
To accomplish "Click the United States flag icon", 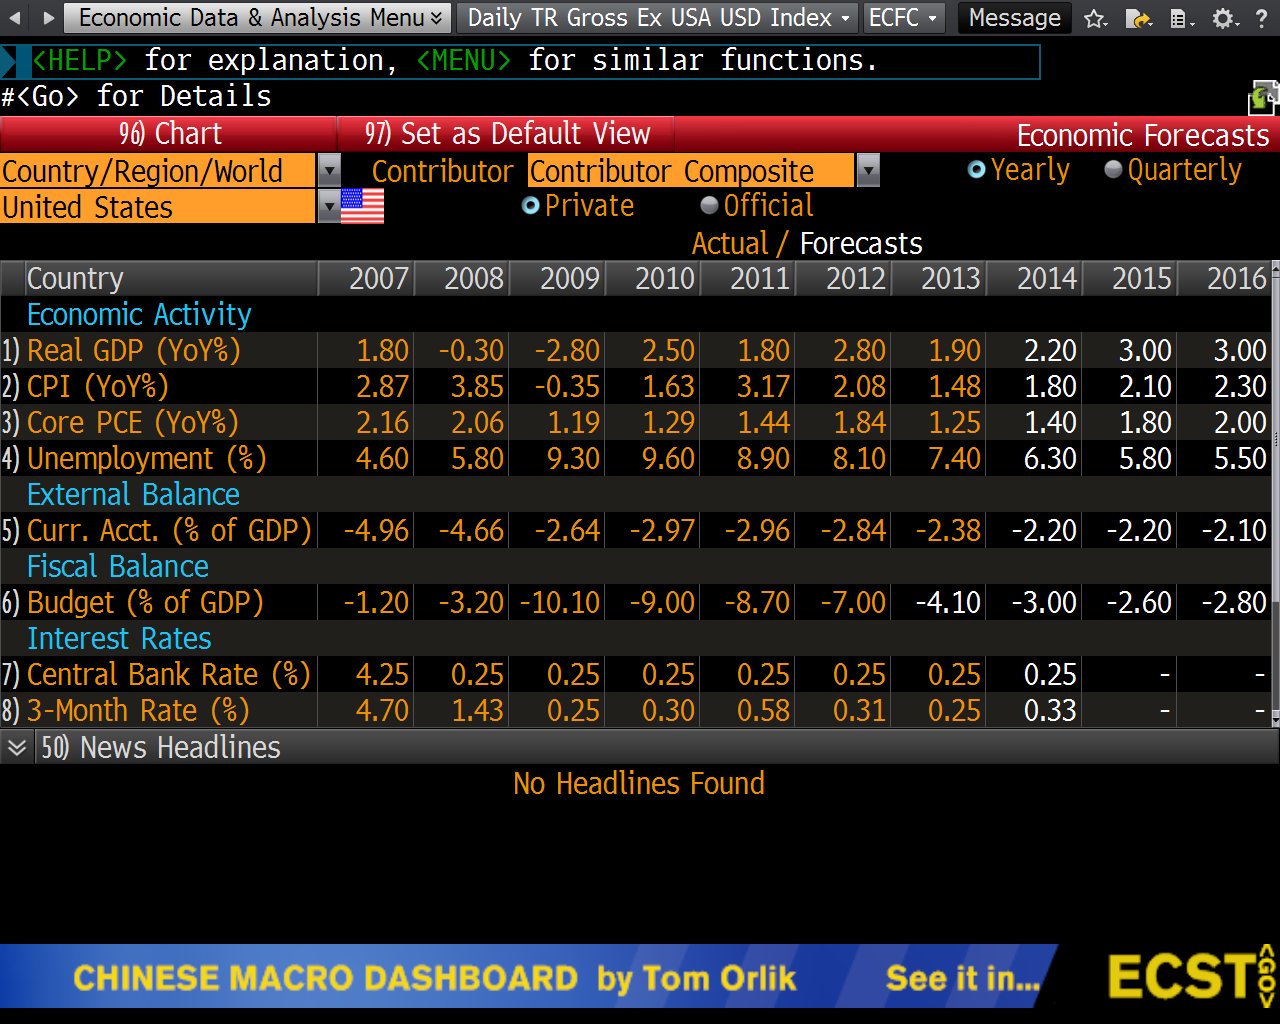I will 364,207.
